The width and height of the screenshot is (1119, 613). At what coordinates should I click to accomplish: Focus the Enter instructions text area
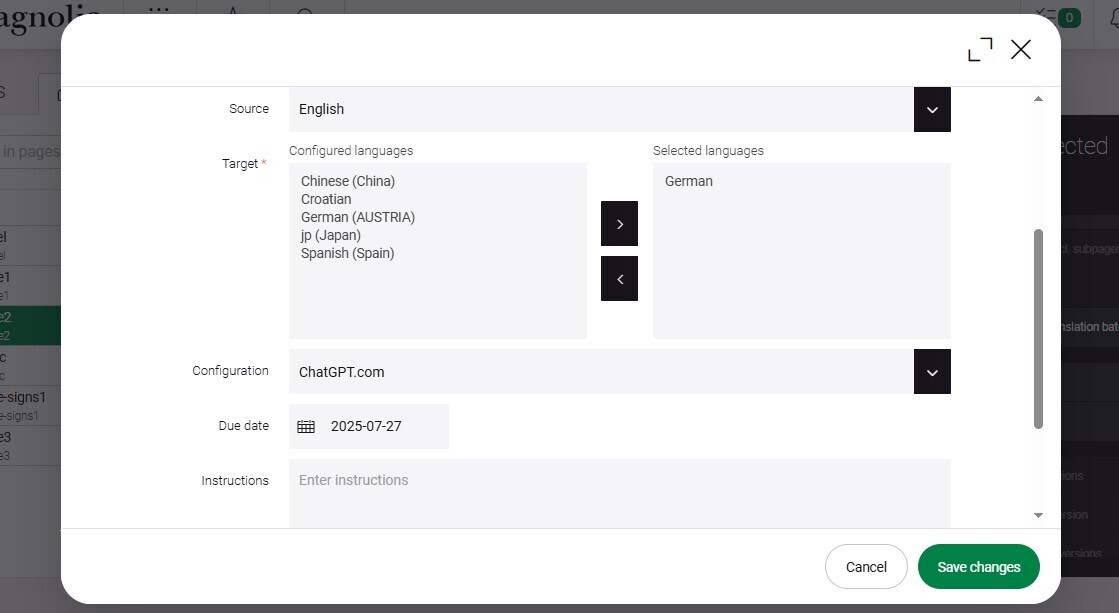click(619, 492)
